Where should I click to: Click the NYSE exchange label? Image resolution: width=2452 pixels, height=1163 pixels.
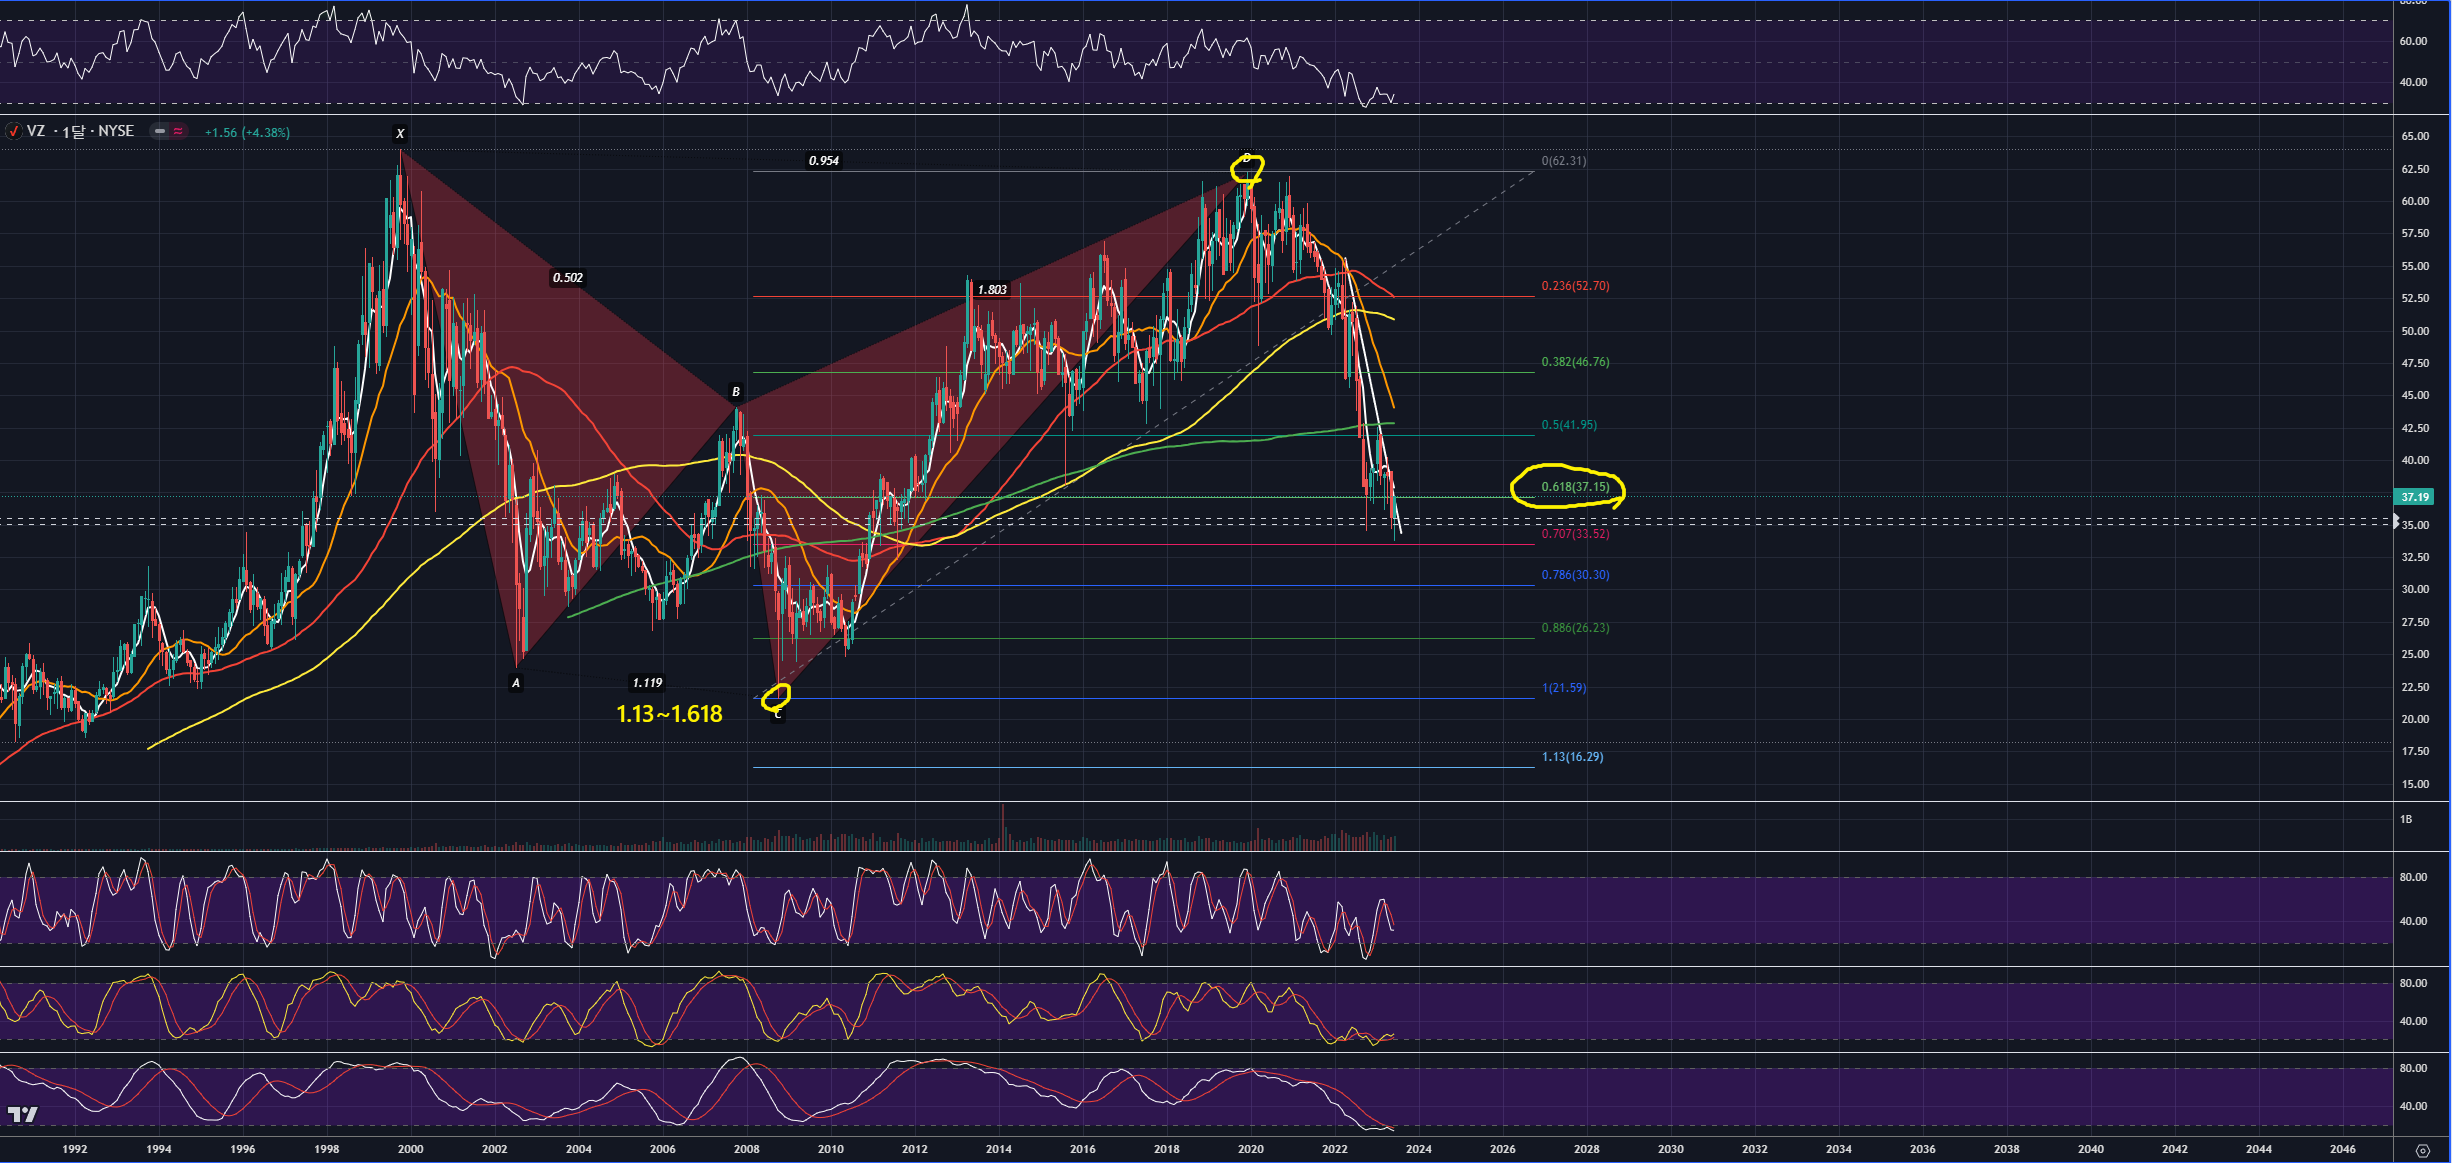(116, 131)
